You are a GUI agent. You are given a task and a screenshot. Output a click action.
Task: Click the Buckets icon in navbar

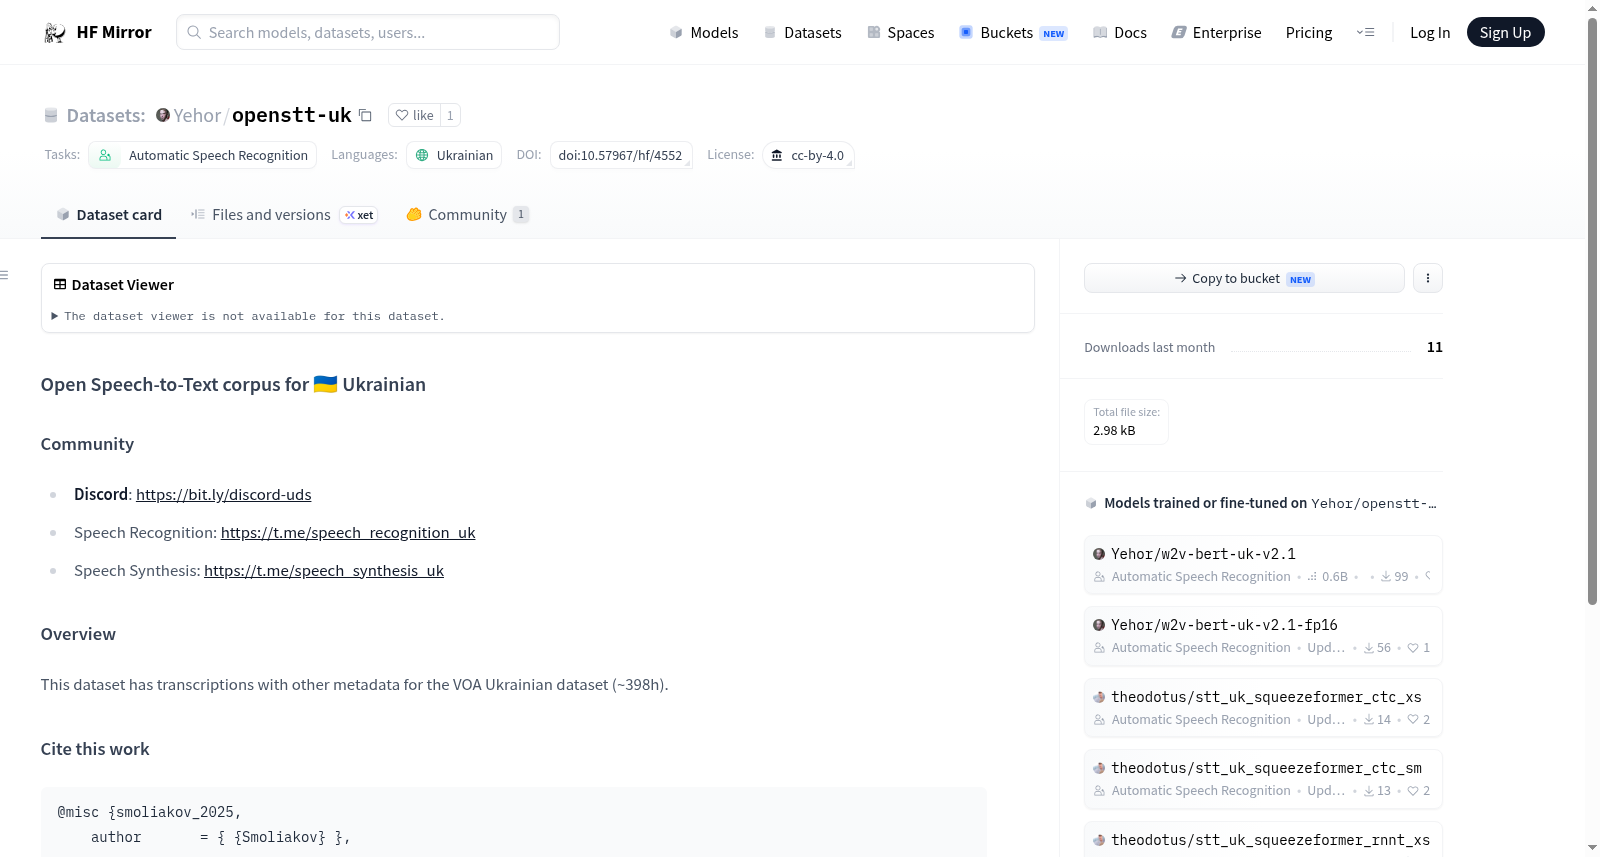966,32
